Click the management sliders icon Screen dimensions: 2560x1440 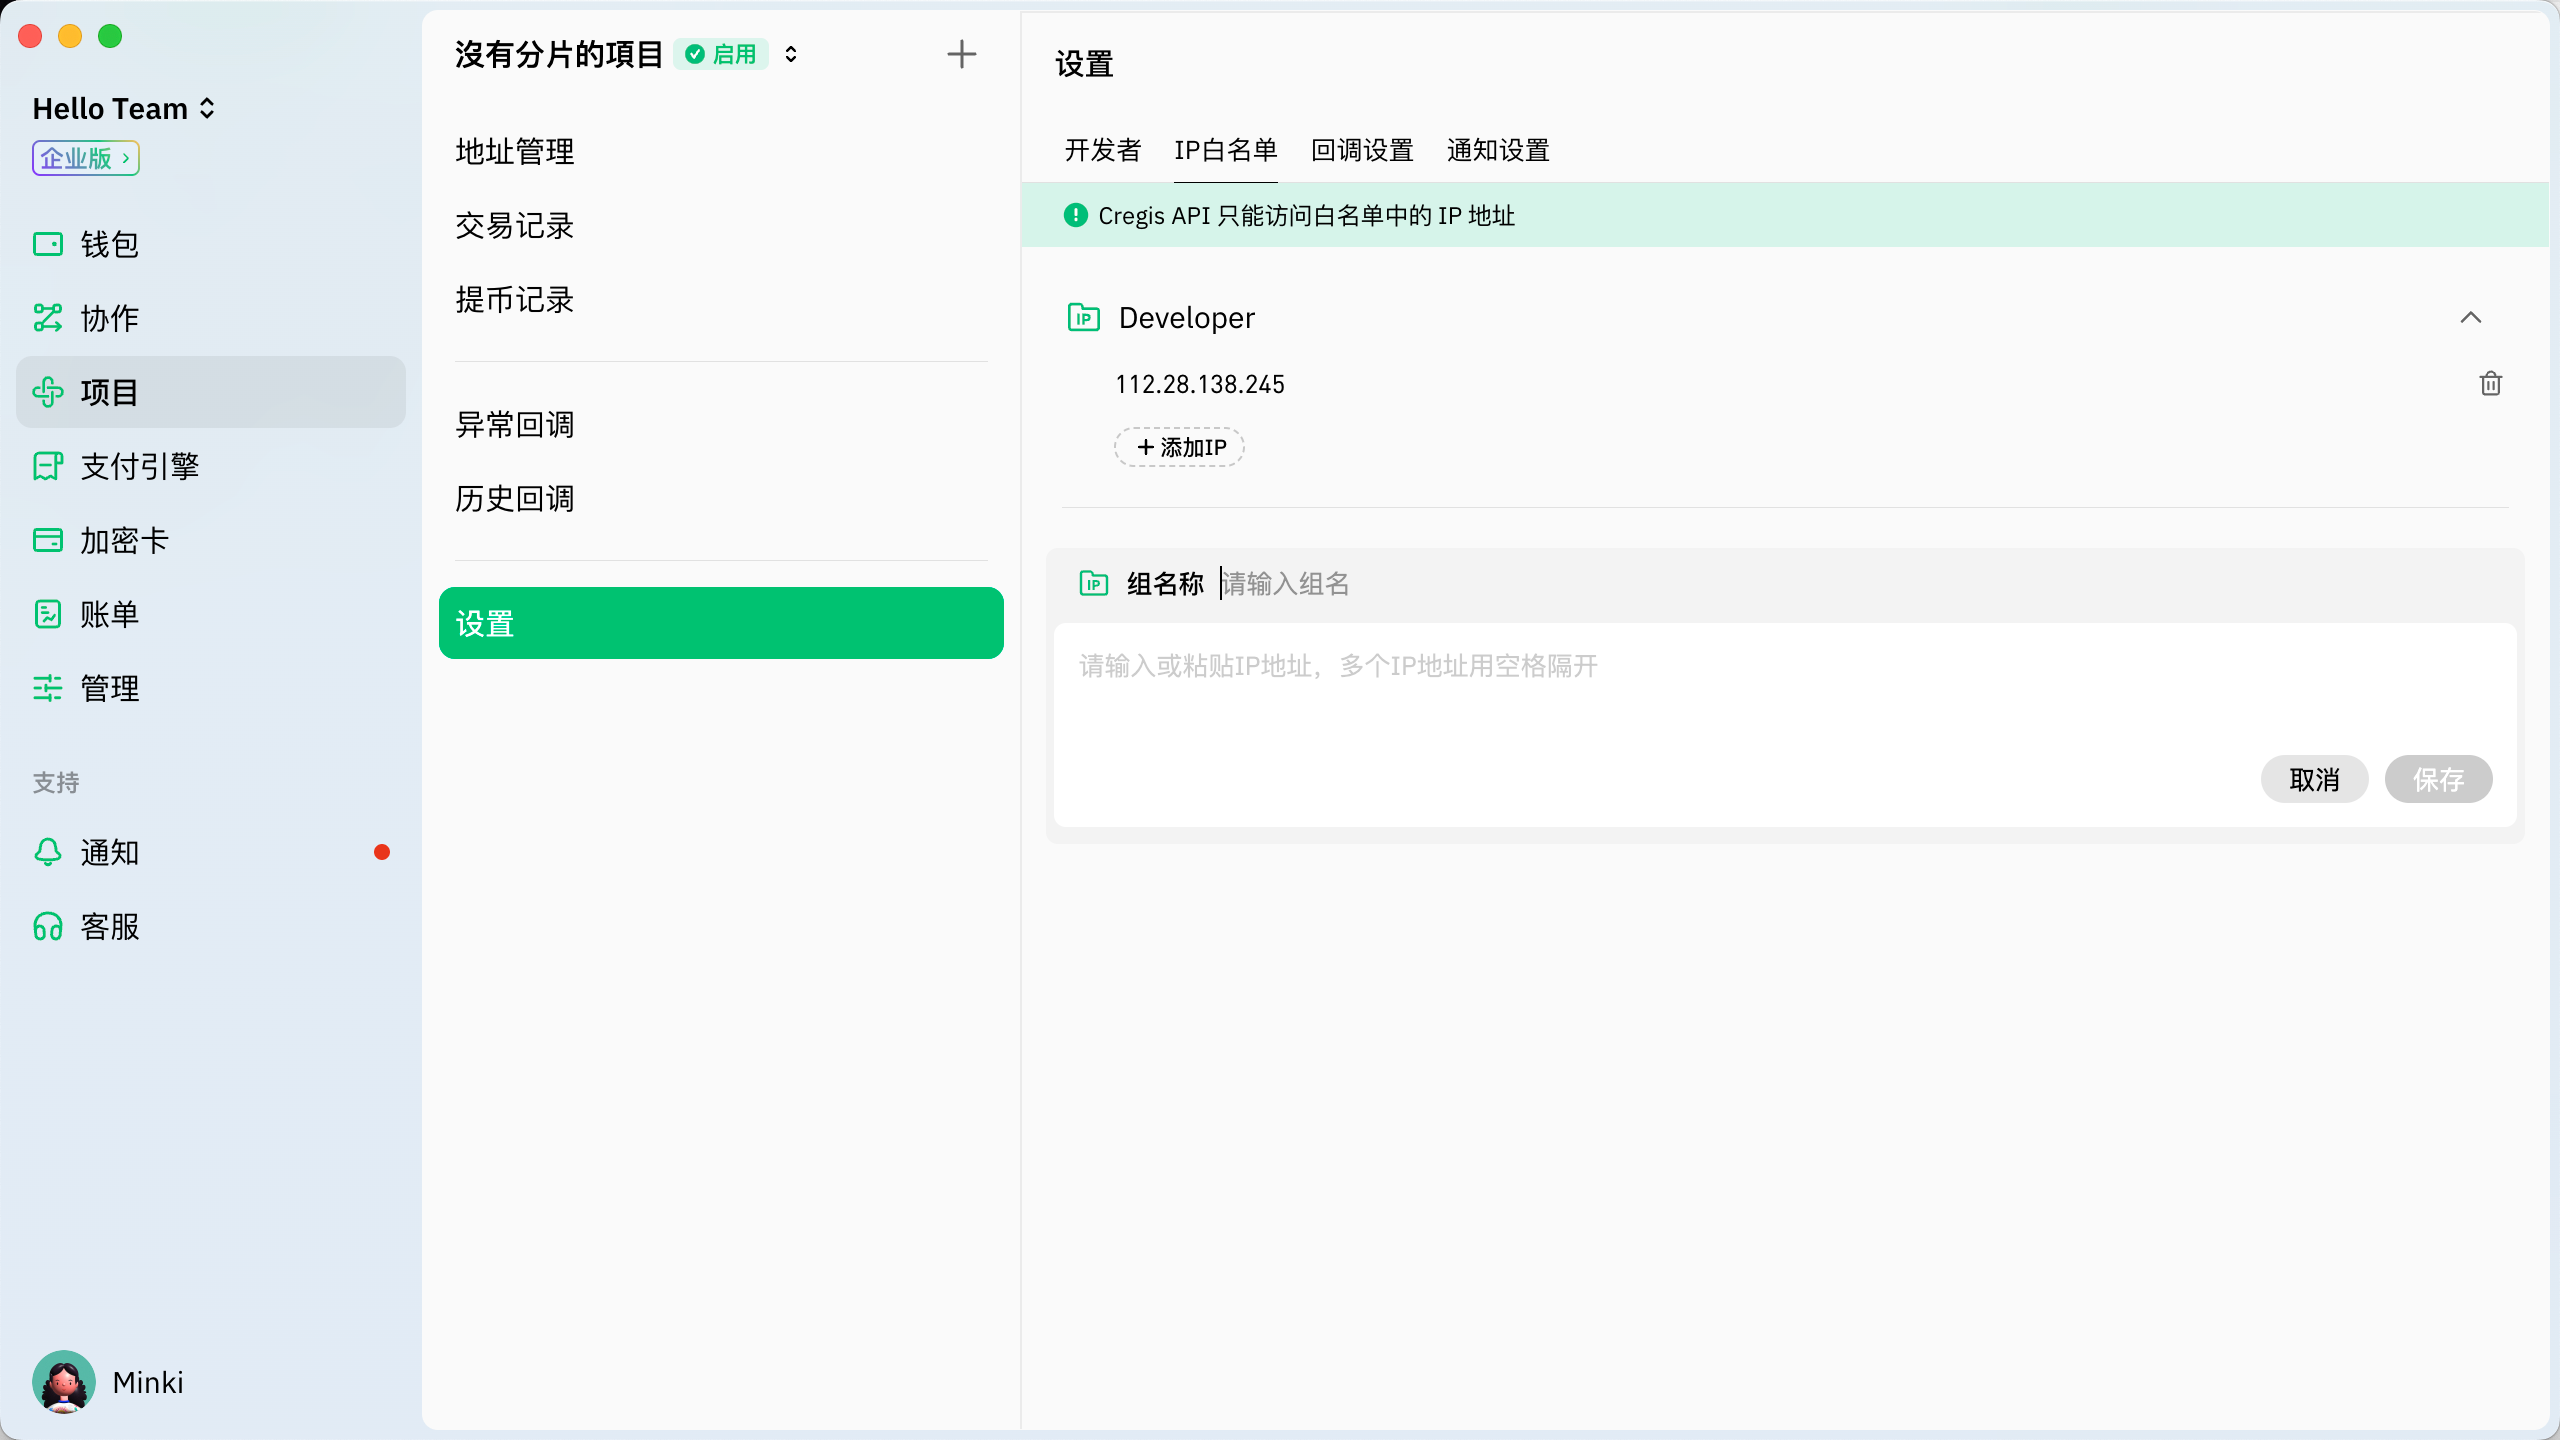(x=48, y=688)
